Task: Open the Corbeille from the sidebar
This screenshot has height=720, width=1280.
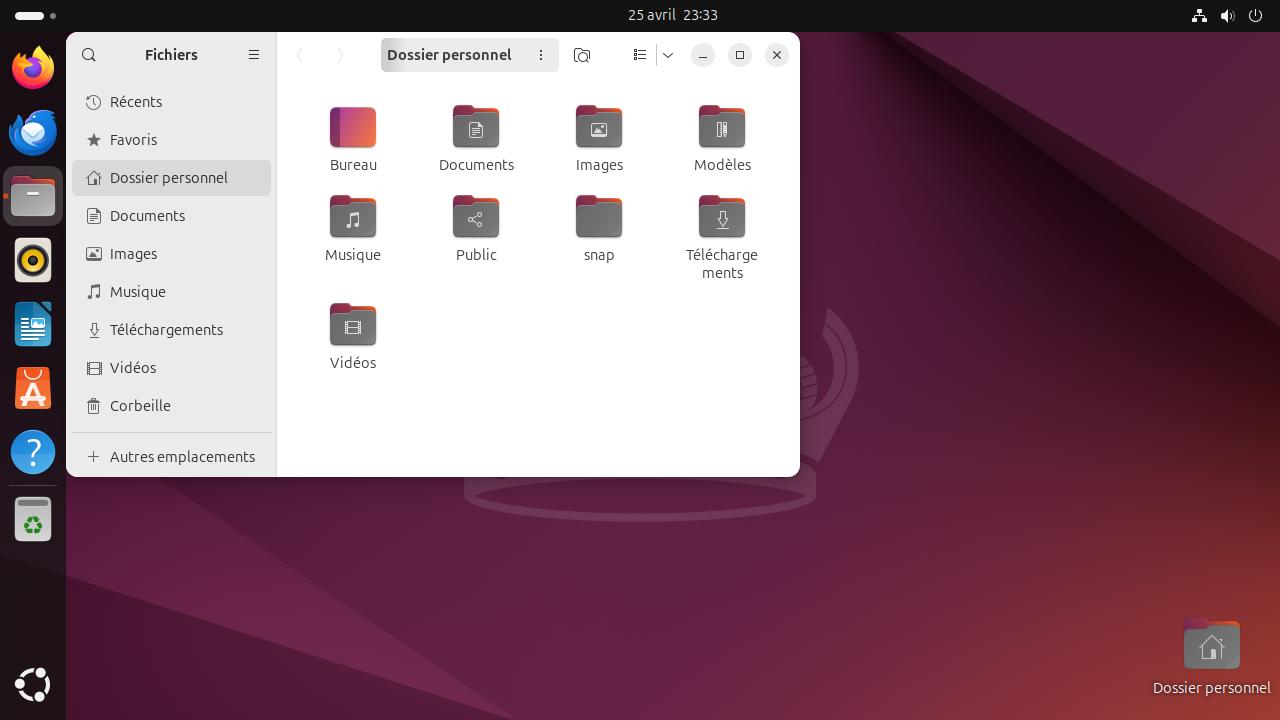Action: [140, 405]
